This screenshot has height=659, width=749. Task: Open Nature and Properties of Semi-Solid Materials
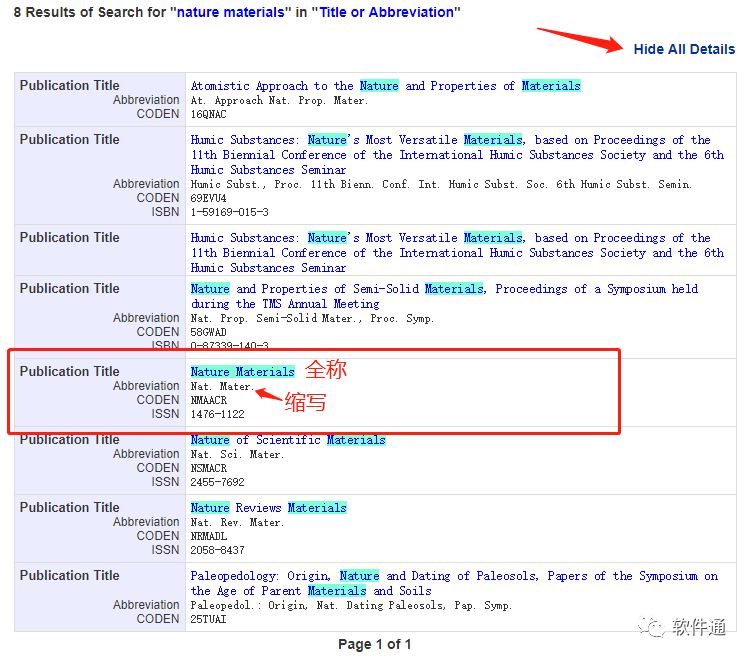pyautogui.click(x=444, y=296)
